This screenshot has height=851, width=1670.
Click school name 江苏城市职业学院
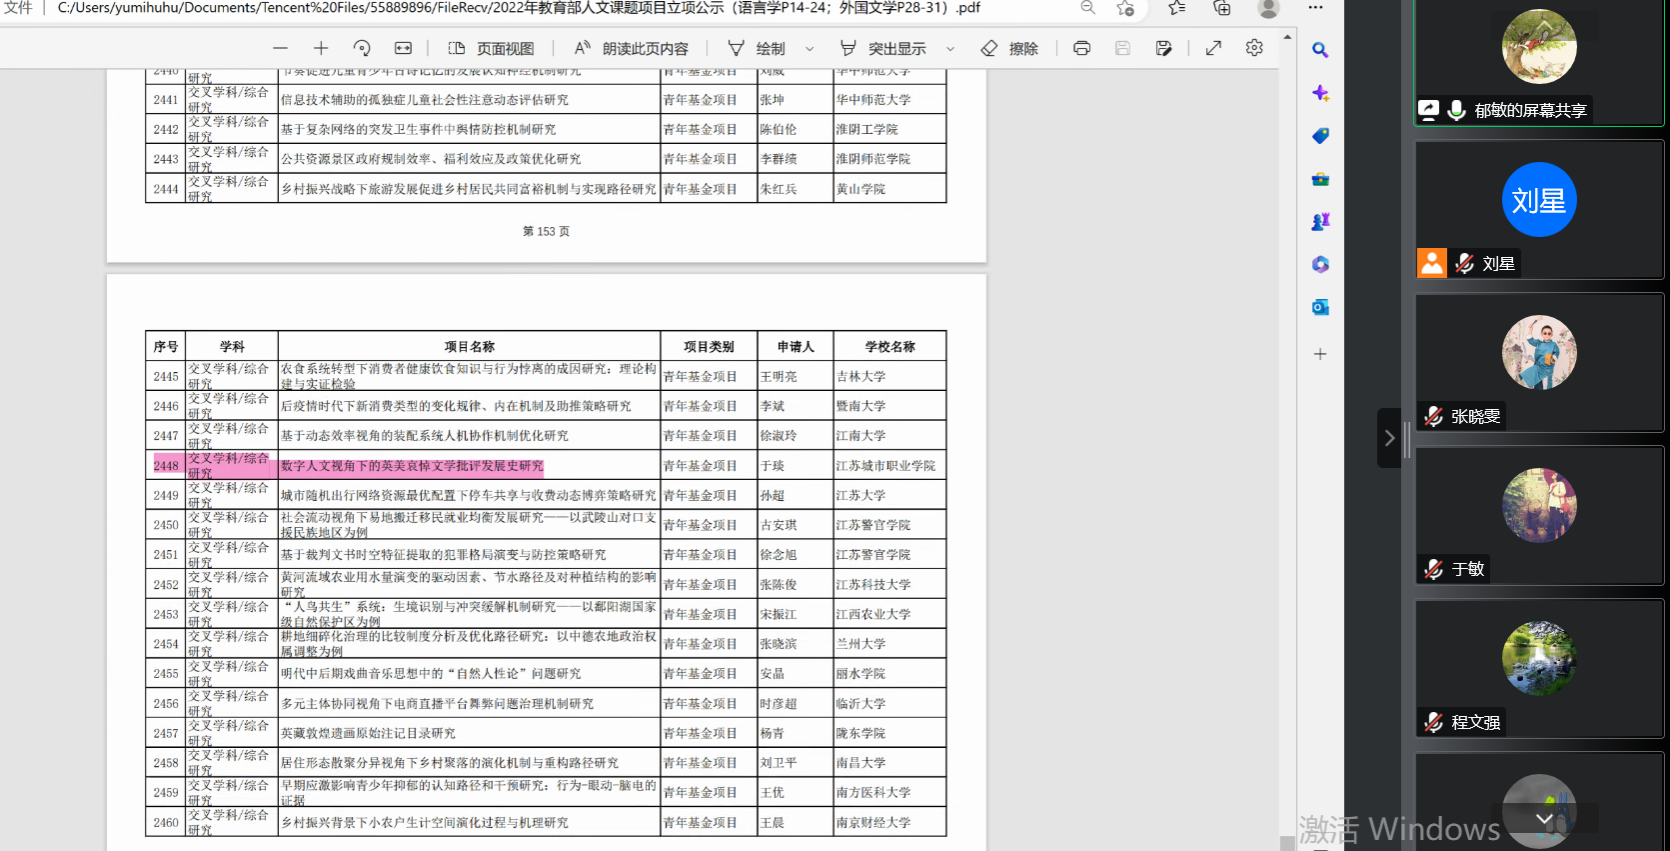click(886, 466)
